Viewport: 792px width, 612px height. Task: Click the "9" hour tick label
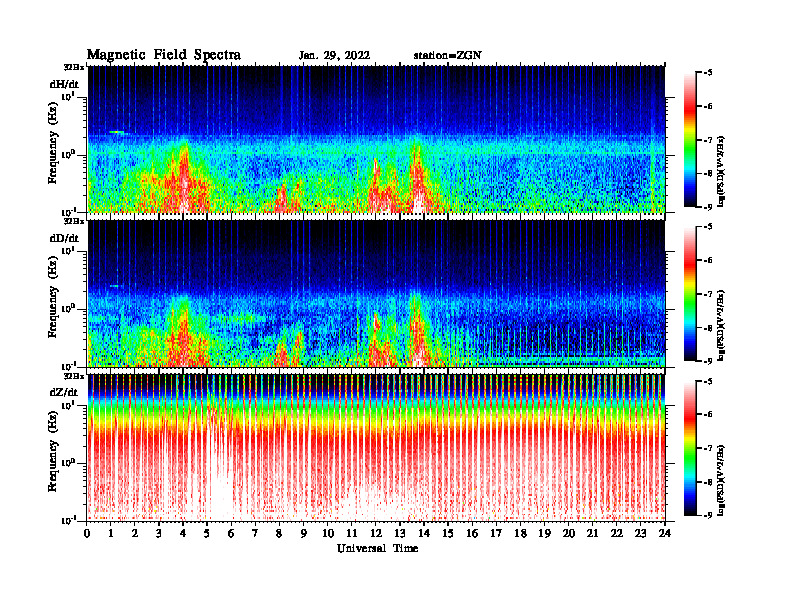(x=304, y=534)
